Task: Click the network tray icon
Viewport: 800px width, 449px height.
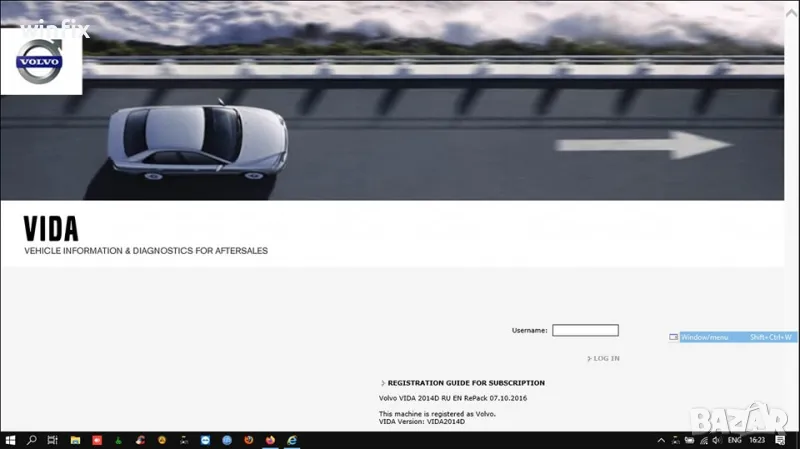Action: [676, 440]
